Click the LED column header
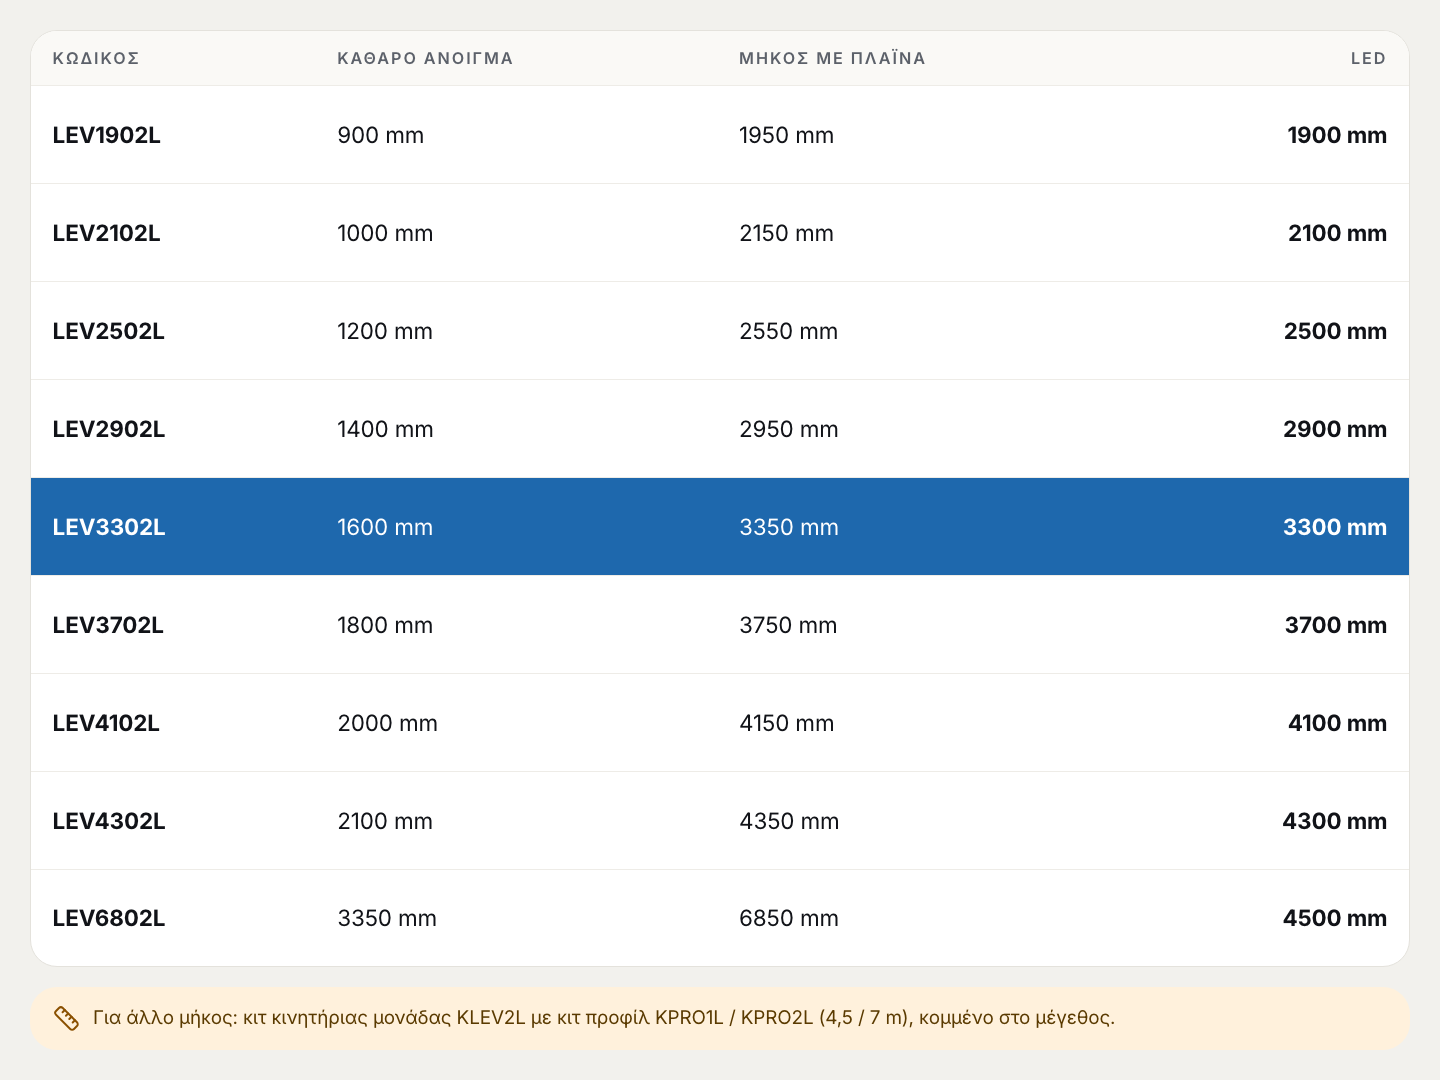This screenshot has height=1080, width=1440. coord(1368,58)
